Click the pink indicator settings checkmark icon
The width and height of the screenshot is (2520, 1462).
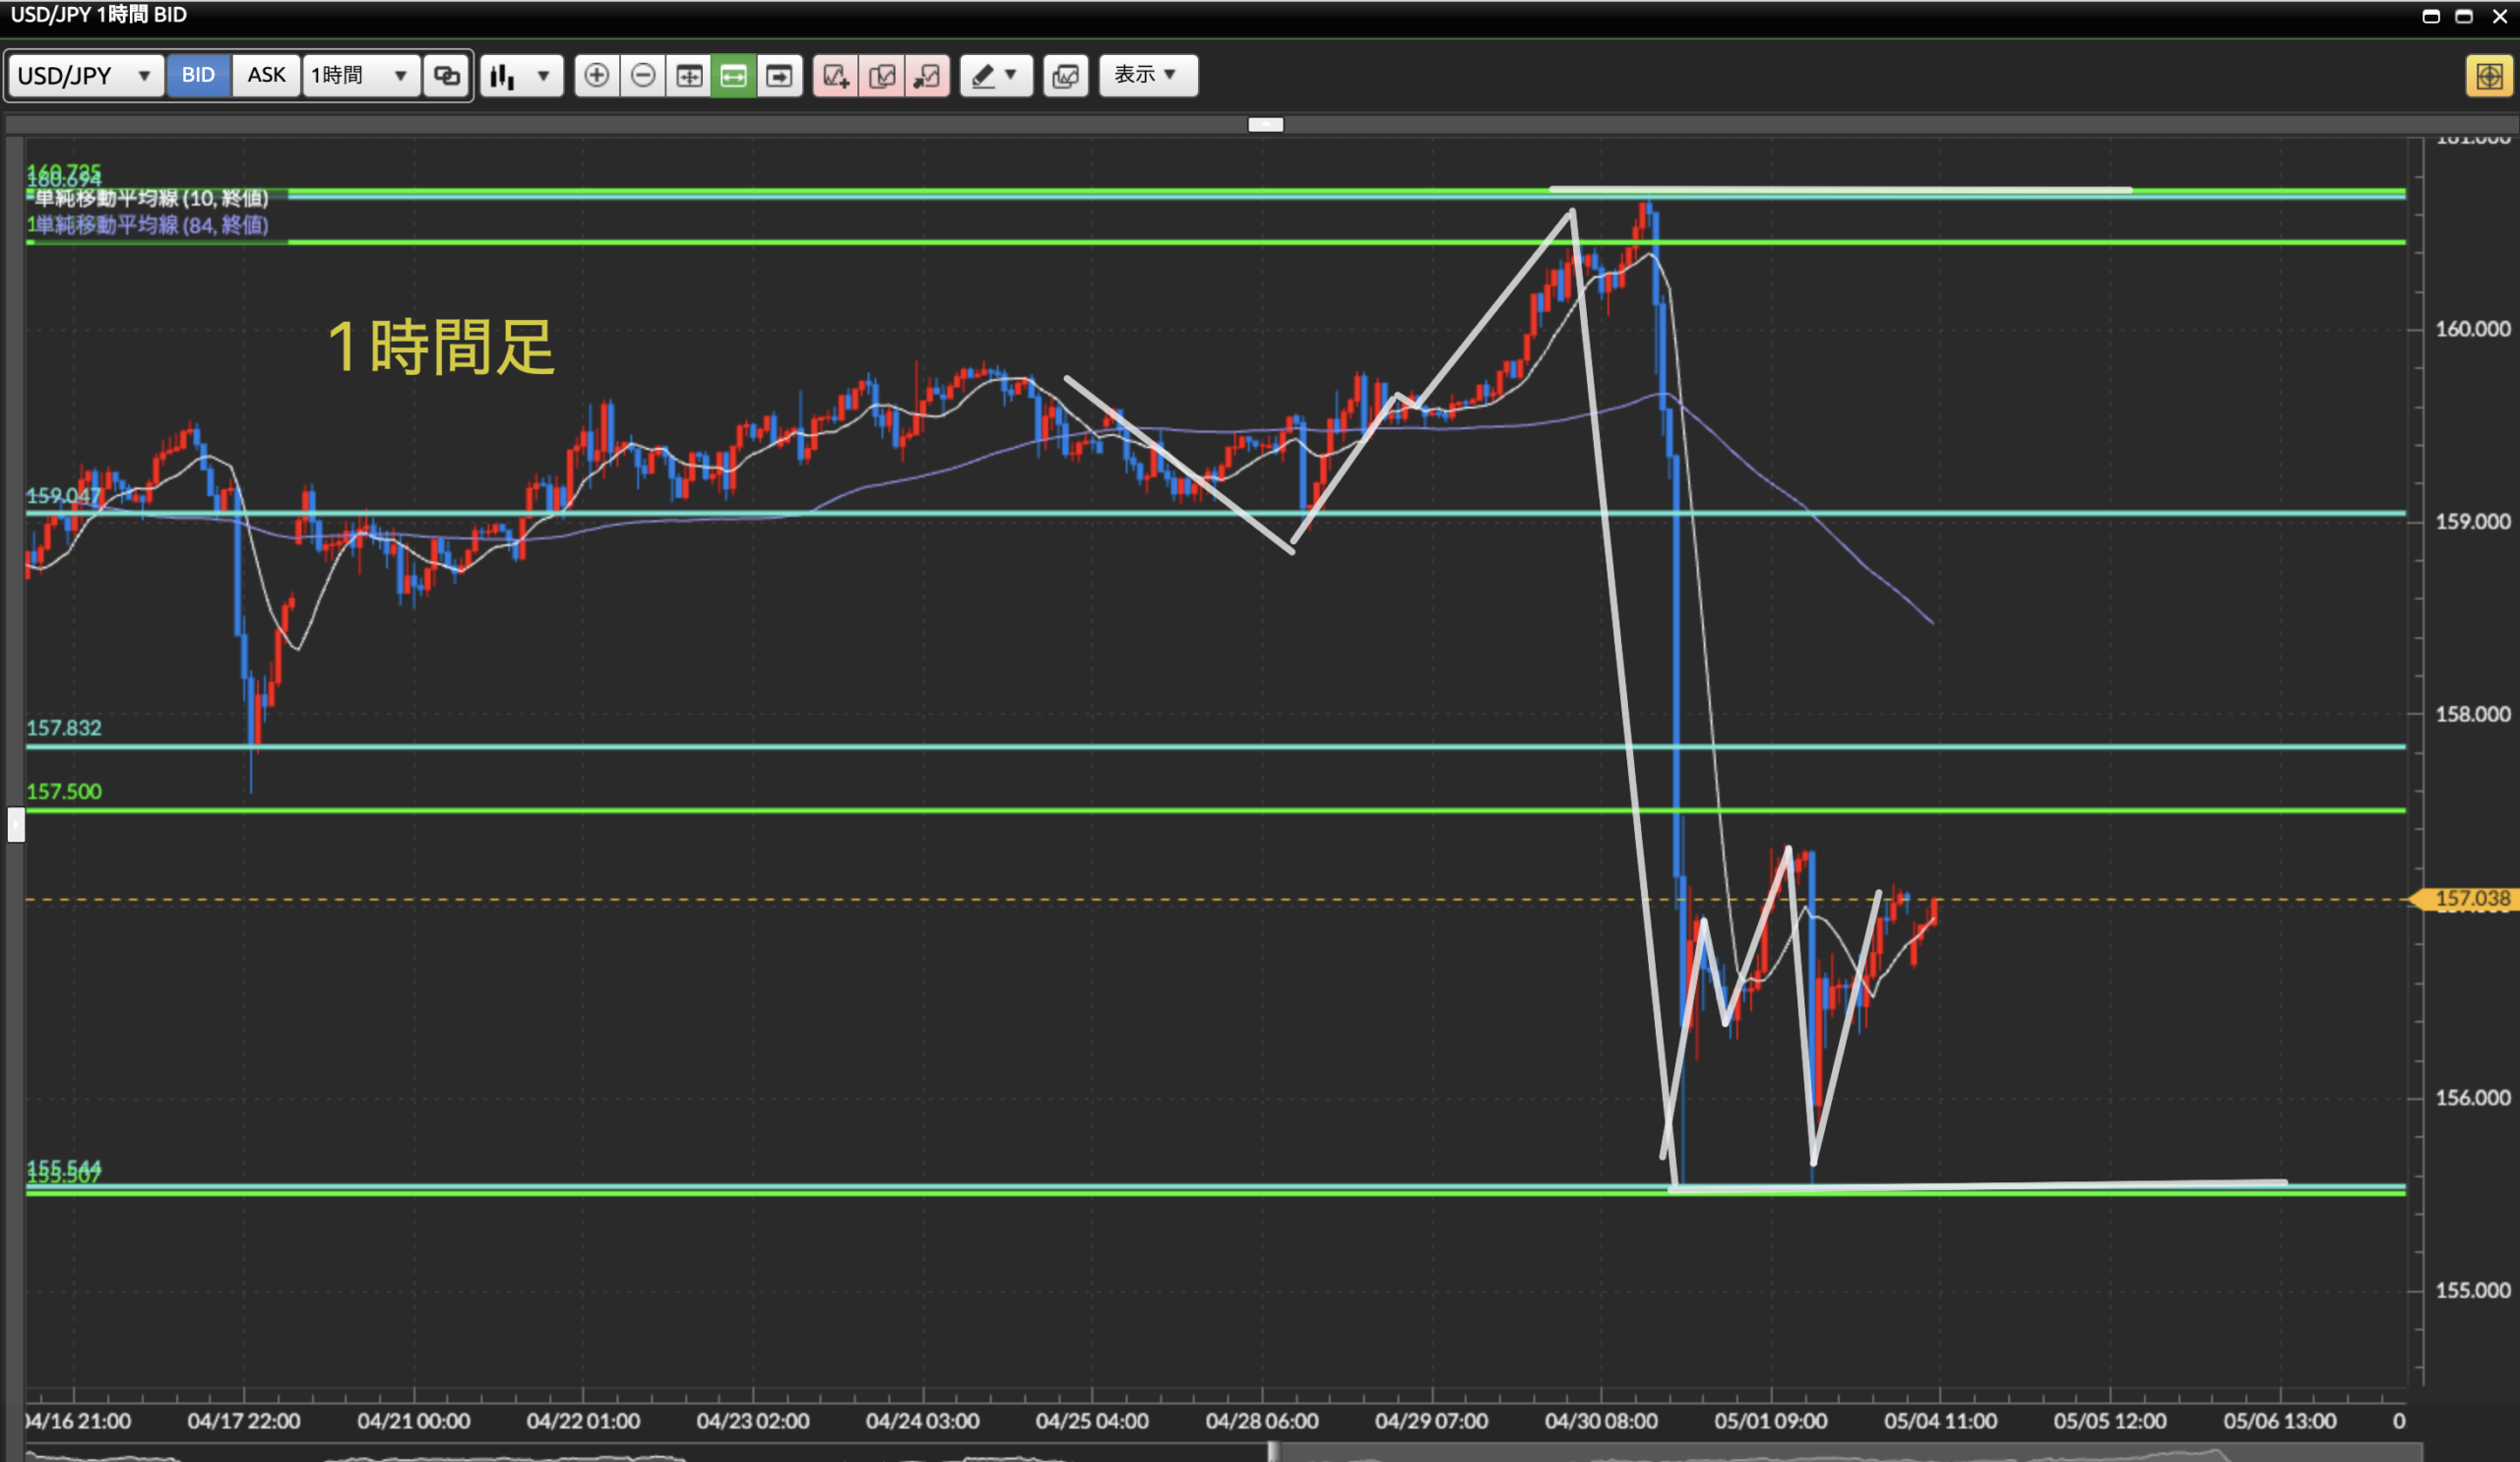[882, 76]
